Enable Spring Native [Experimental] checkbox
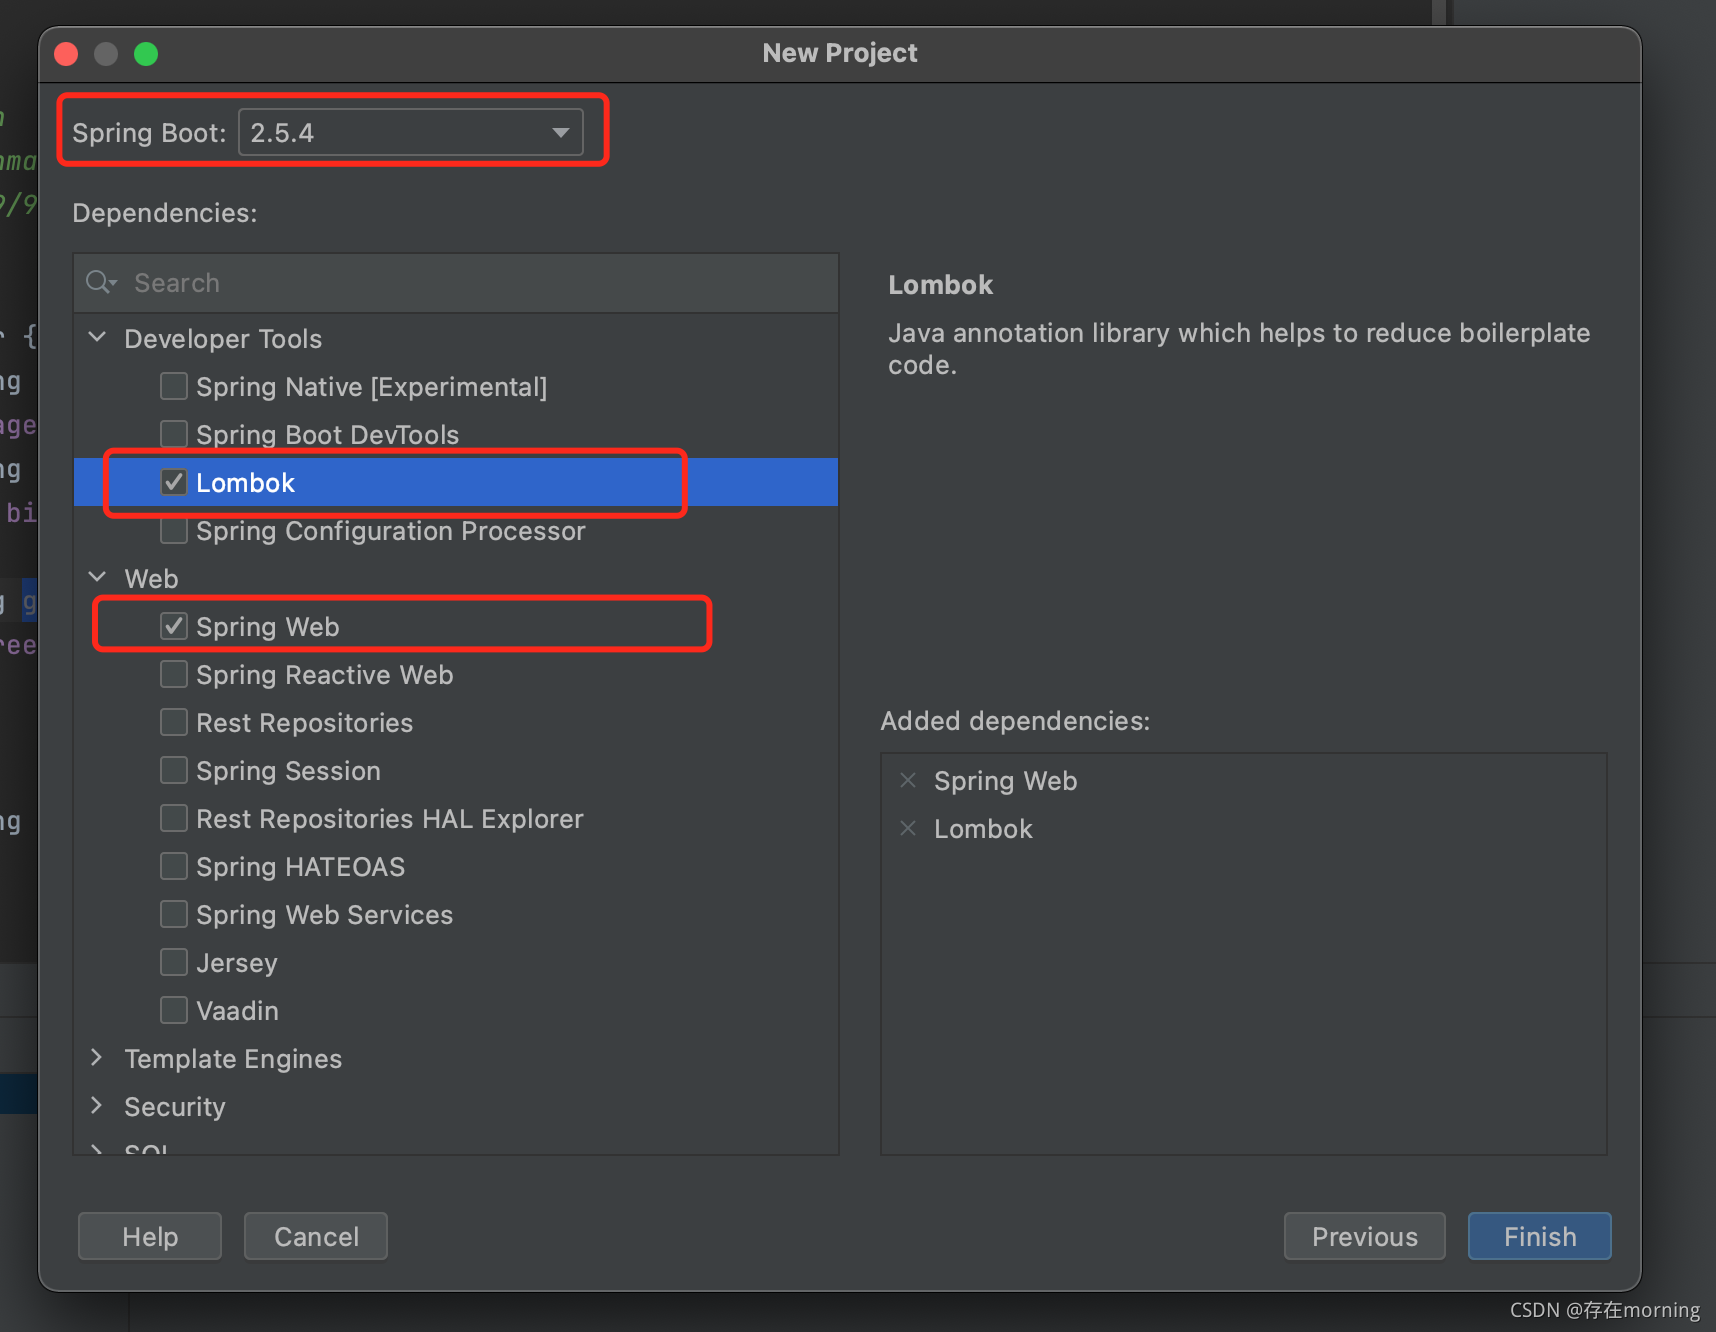Screen dimensions: 1716x1332 pos(174,386)
